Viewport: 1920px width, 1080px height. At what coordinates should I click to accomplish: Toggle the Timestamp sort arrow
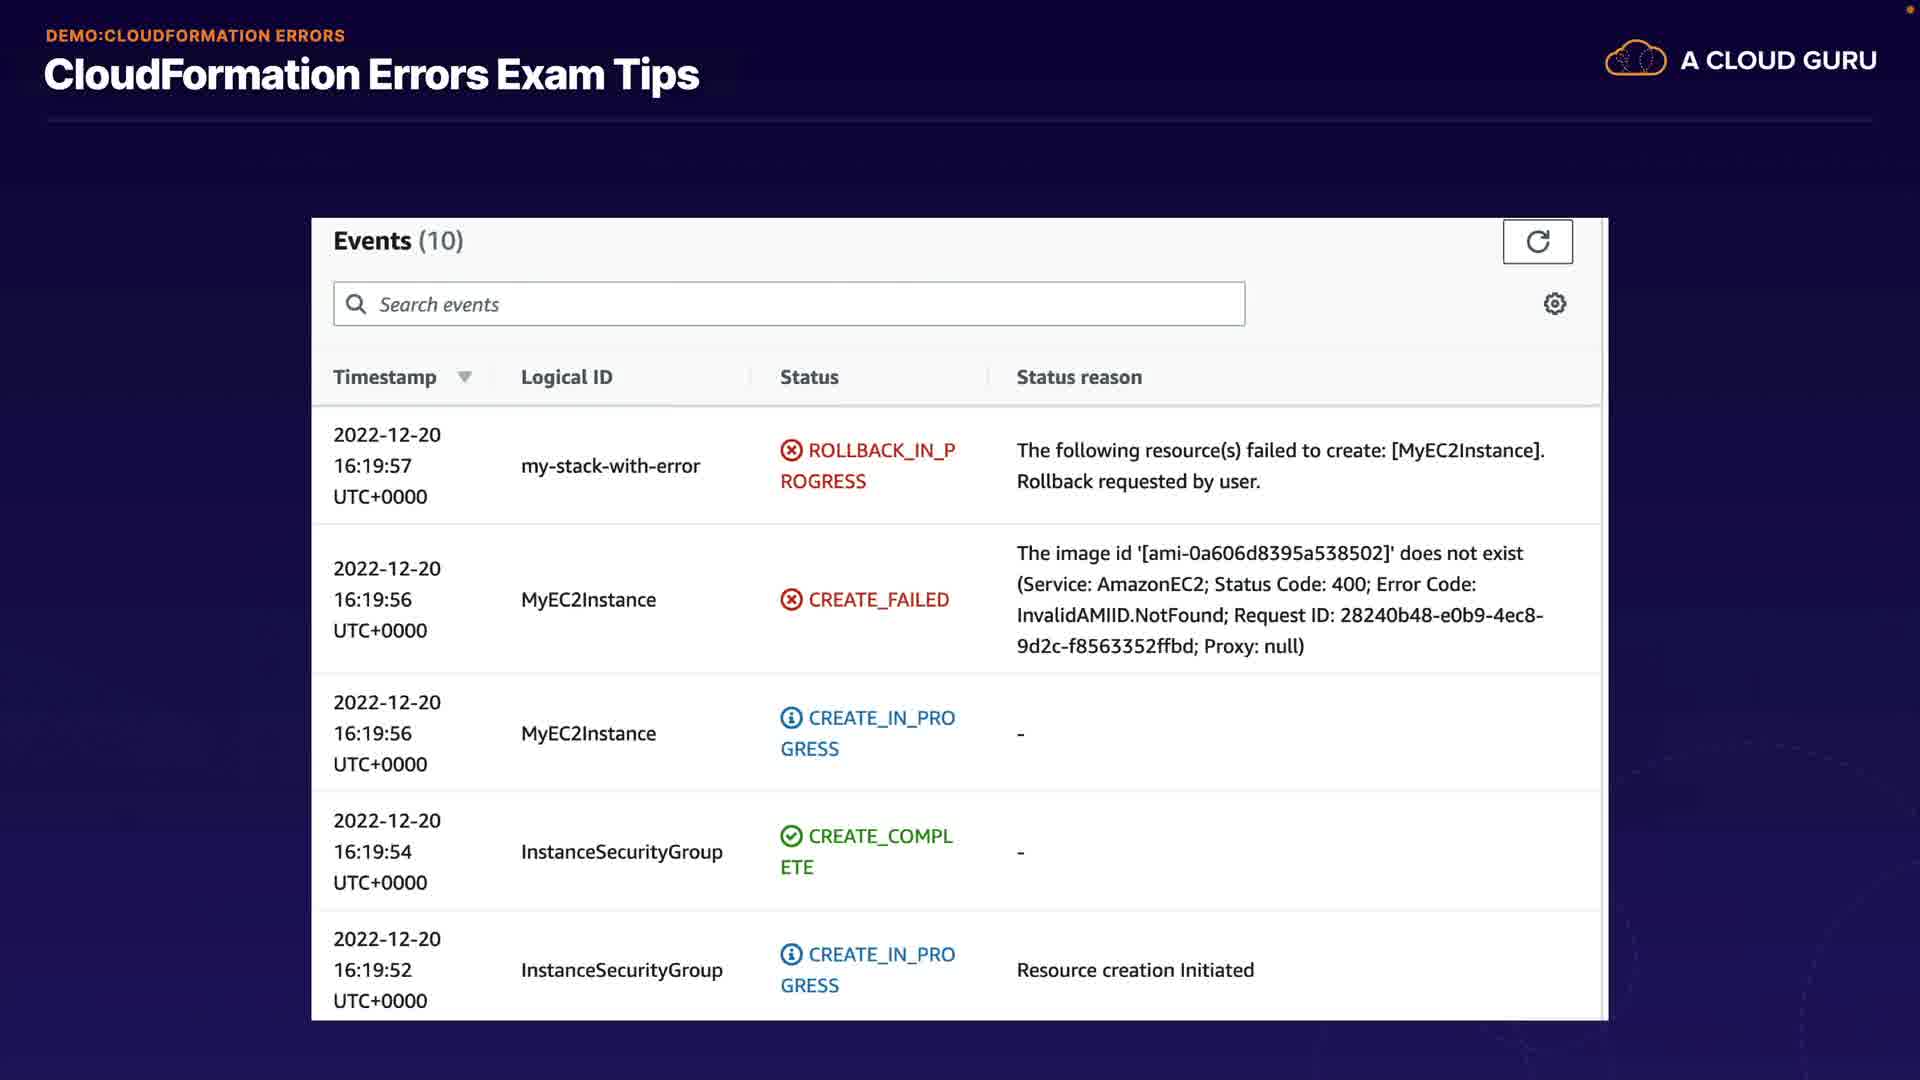coord(465,377)
